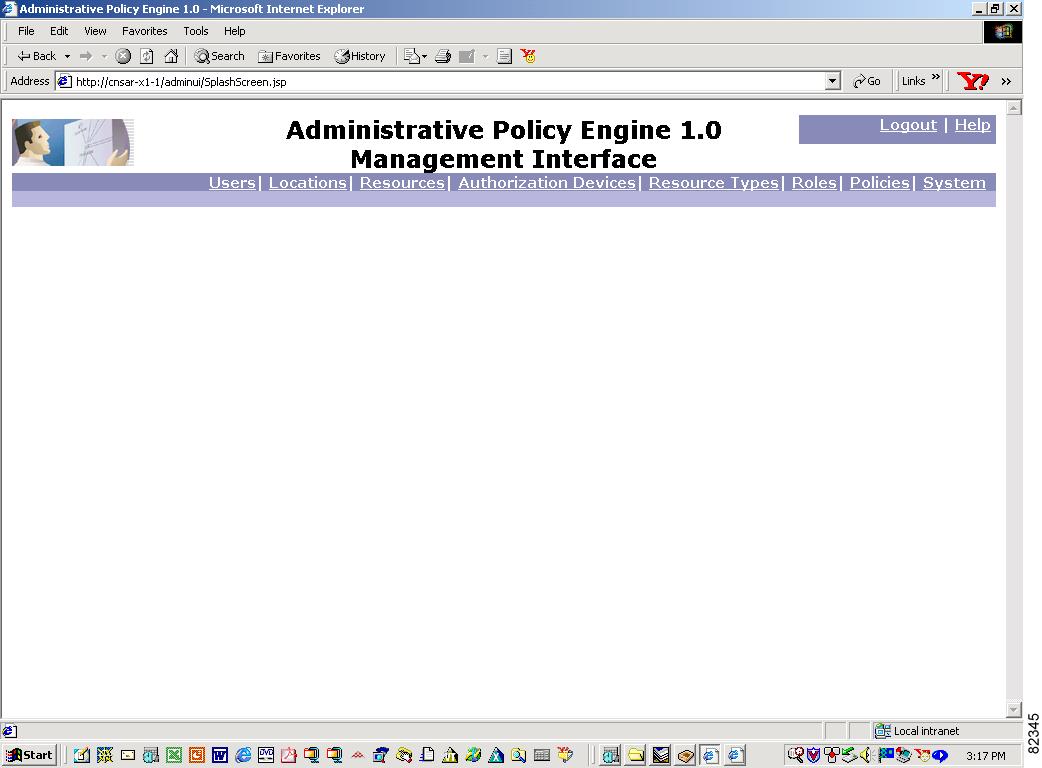The width and height of the screenshot is (1042, 768).
Task: Open the Favorites toolbar button
Action: [x=289, y=56]
